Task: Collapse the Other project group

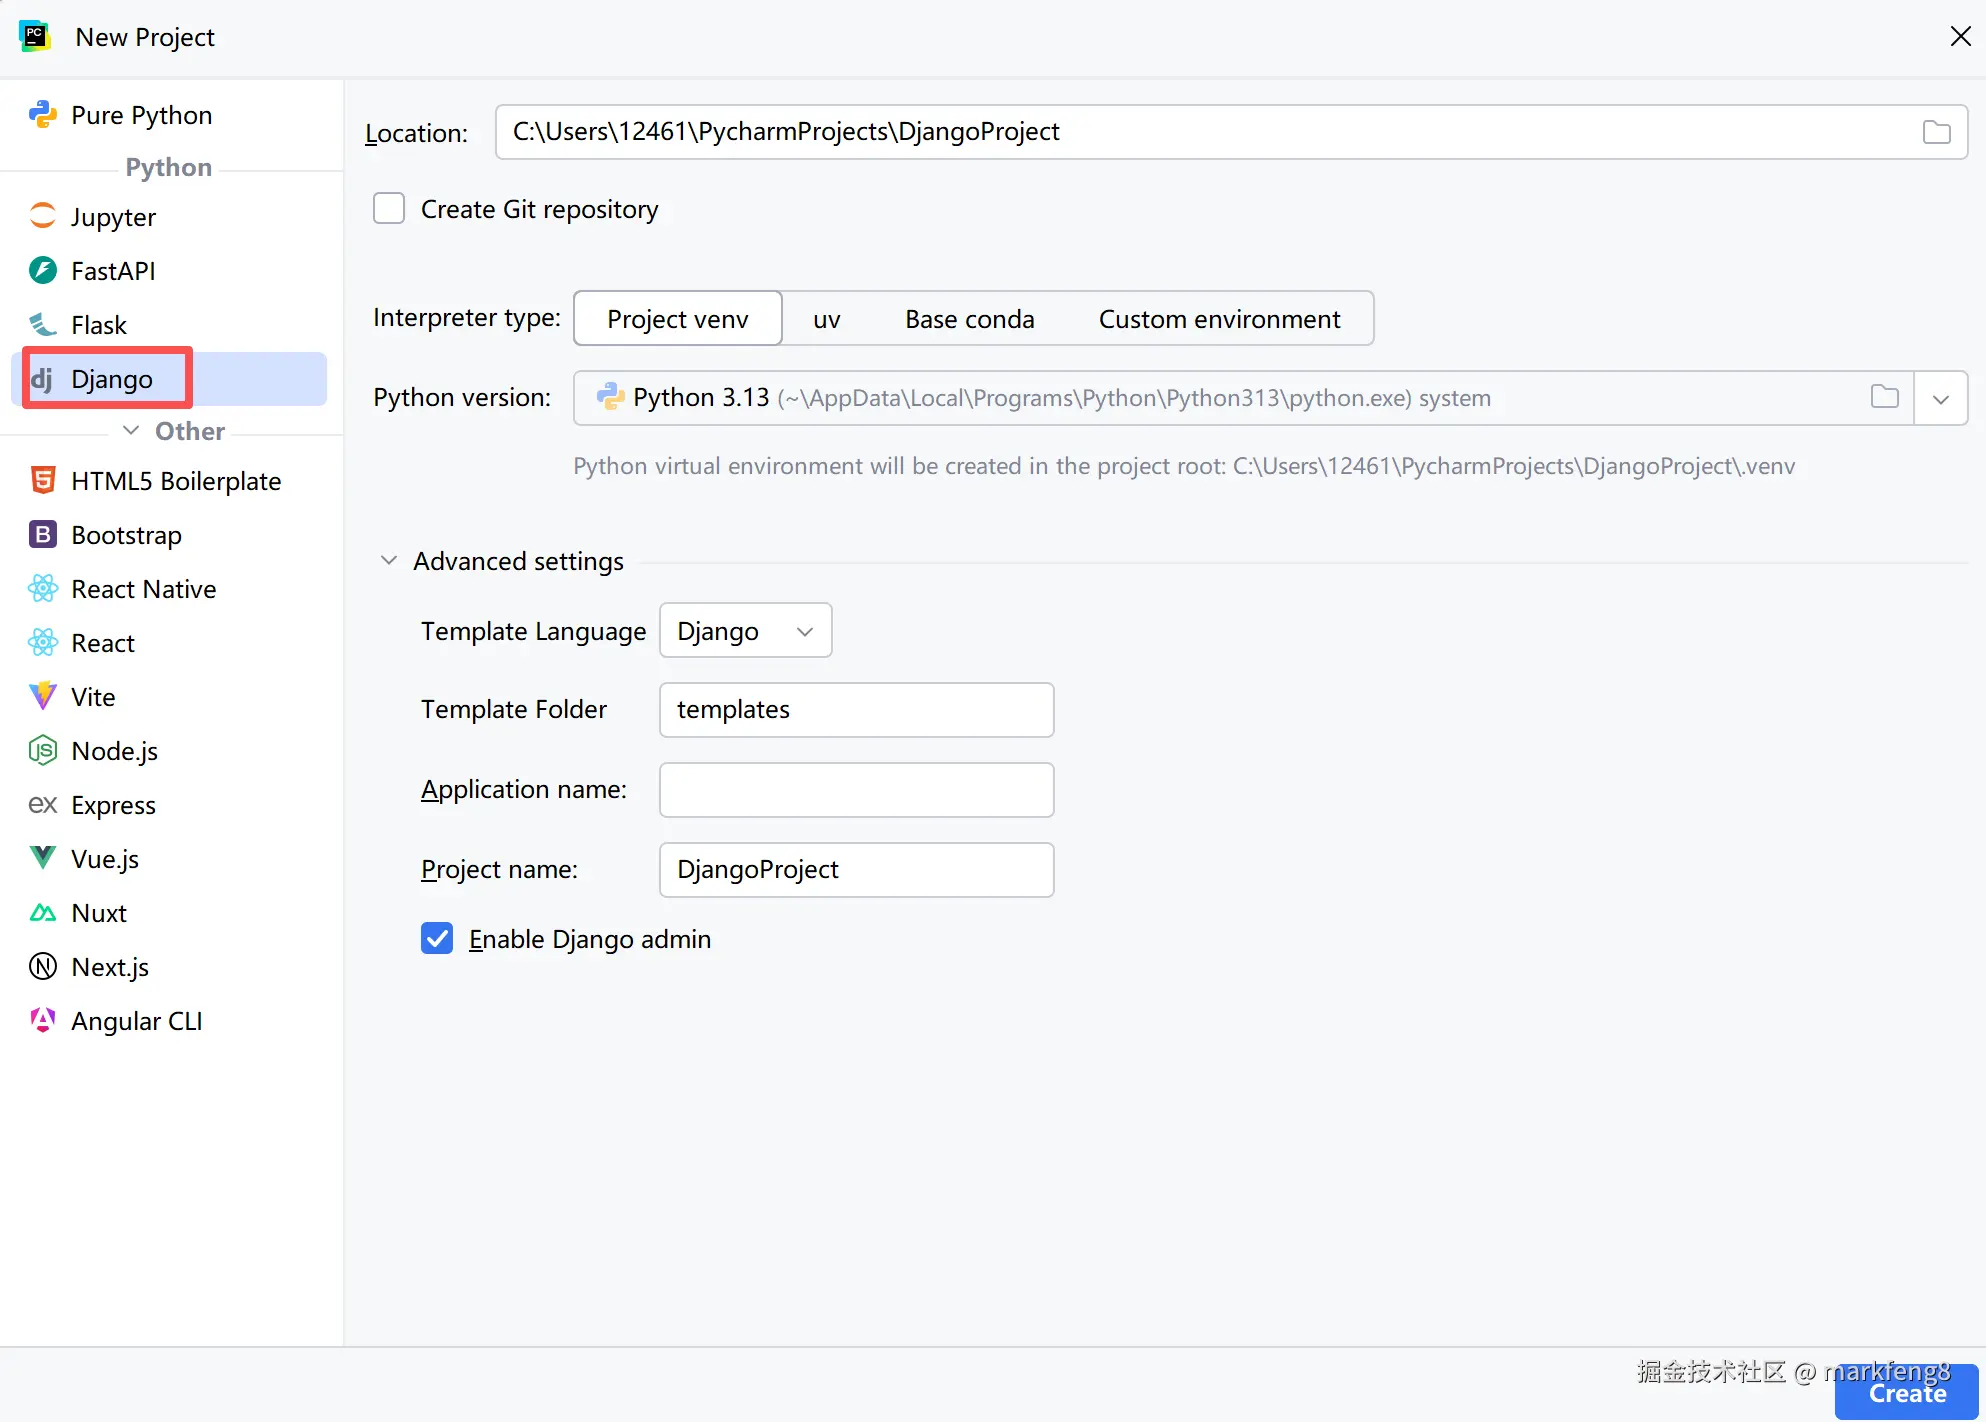Action: click(x=131, y=430)
